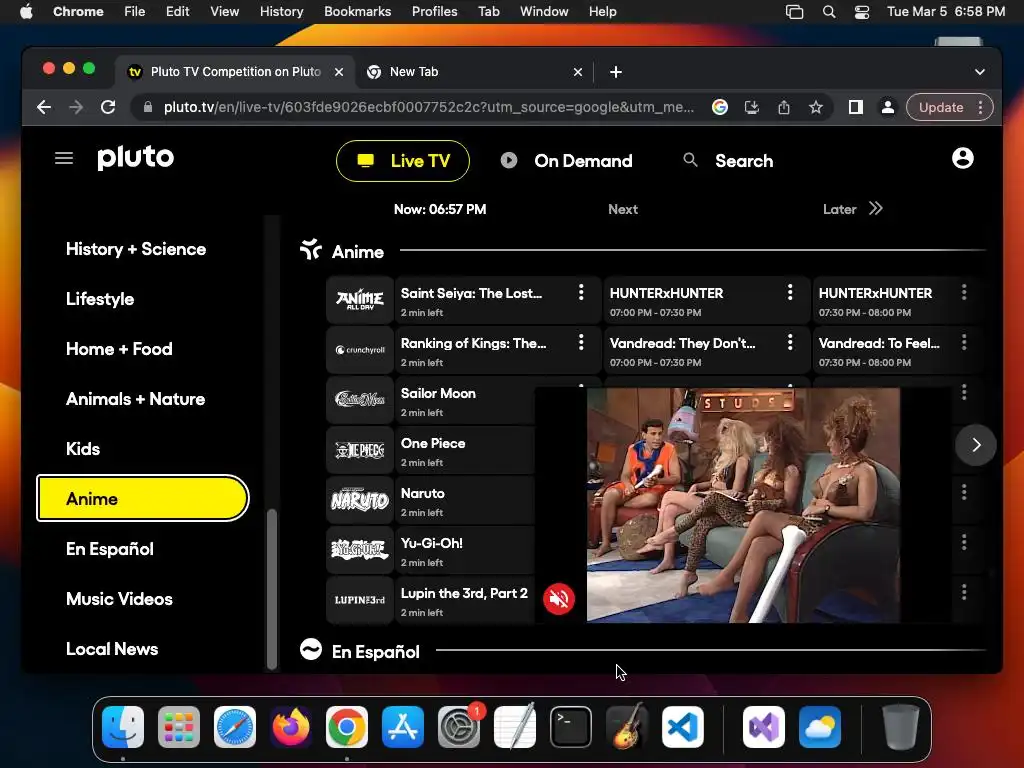
Task: Open options for Ranking of Kings
Action: coord(581,342)
